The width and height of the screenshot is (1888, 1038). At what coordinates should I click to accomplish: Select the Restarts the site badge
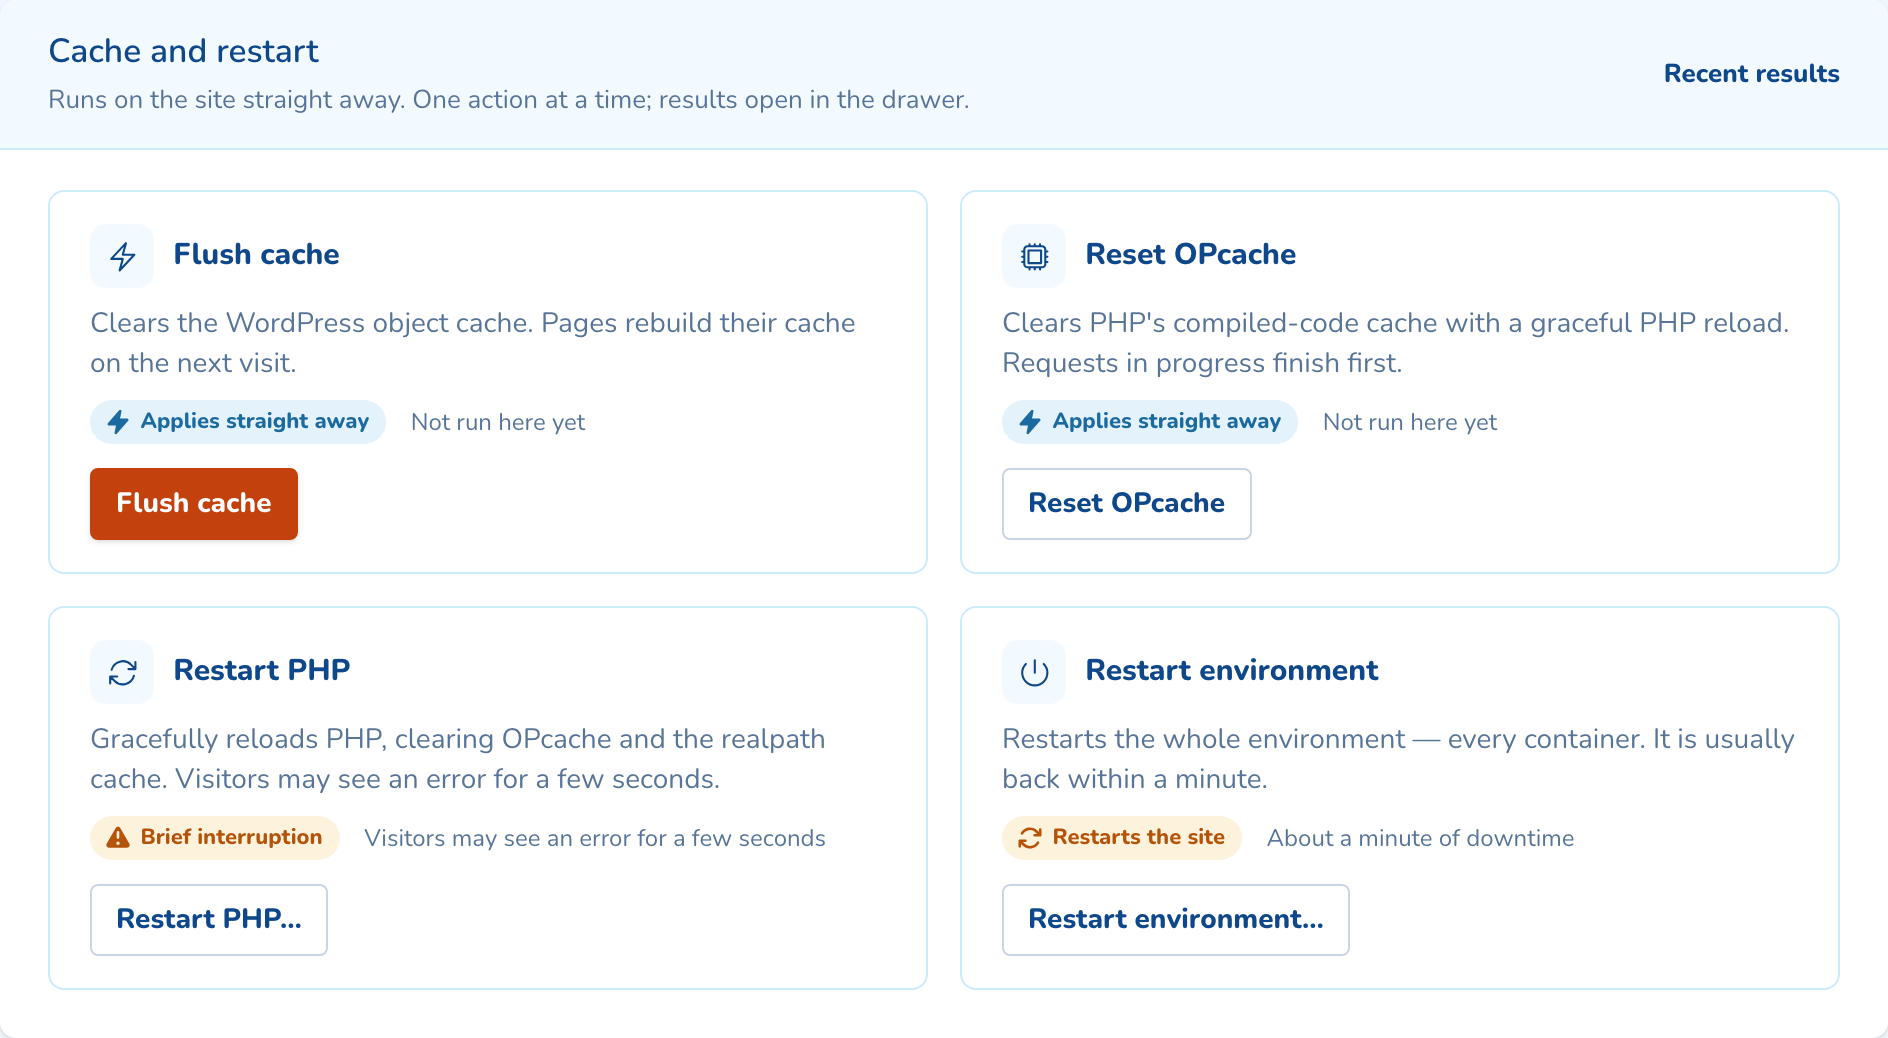pyautogui.click(x=1122, y=838)
